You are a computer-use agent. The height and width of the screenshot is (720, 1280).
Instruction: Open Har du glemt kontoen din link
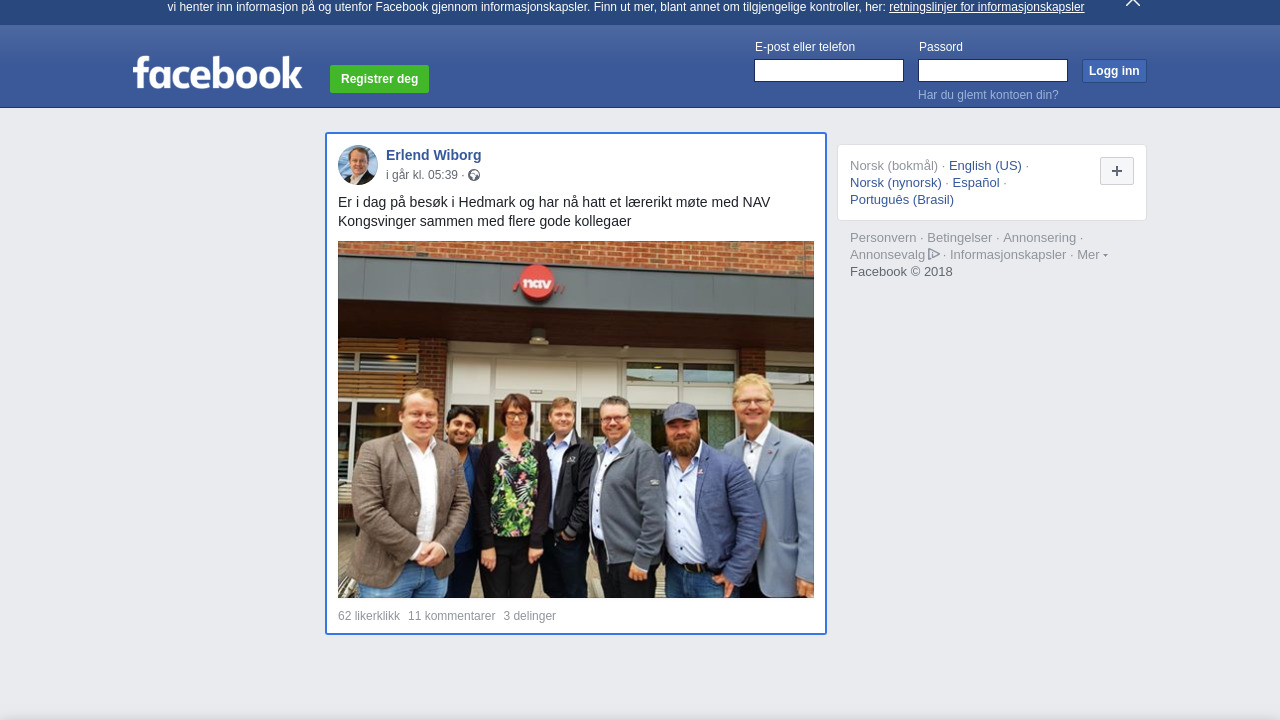click(988, 95)
